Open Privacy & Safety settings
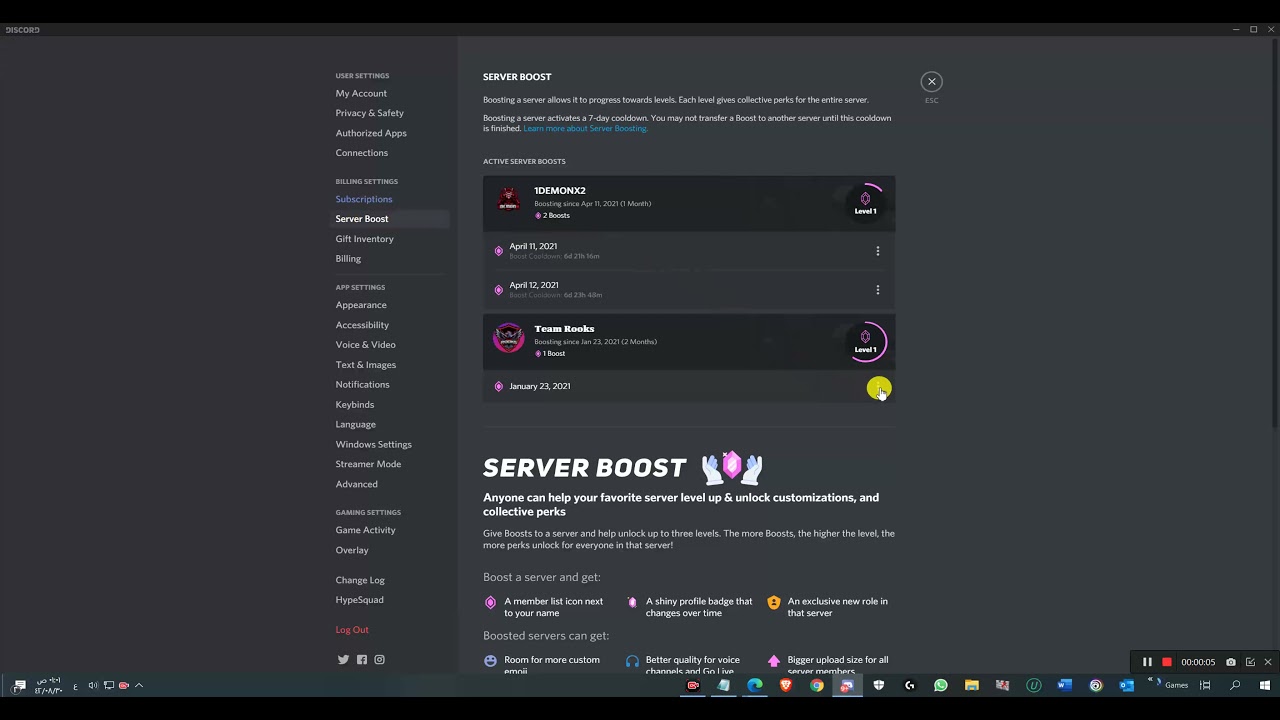Screen dimensions: 1280x720 click(x=370, y=113)
